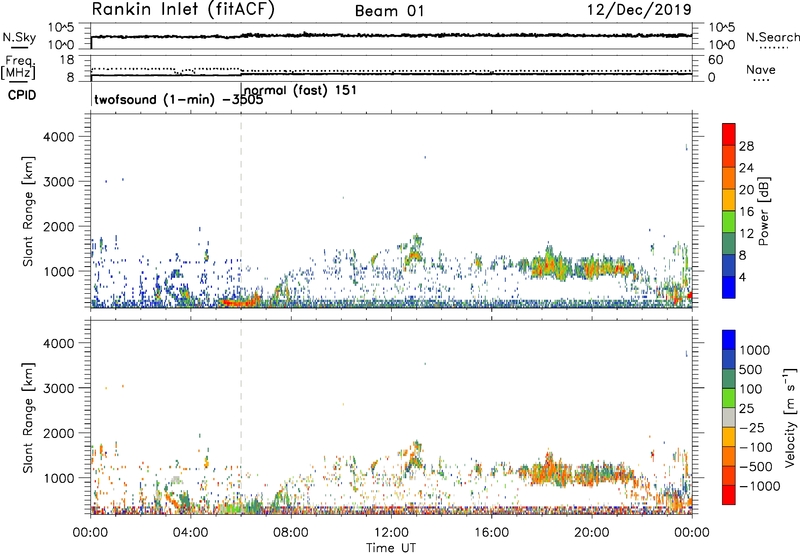Click the '16:00' time axis tick label
Viewport: 800px width, 554px height.
coord(491,533)
